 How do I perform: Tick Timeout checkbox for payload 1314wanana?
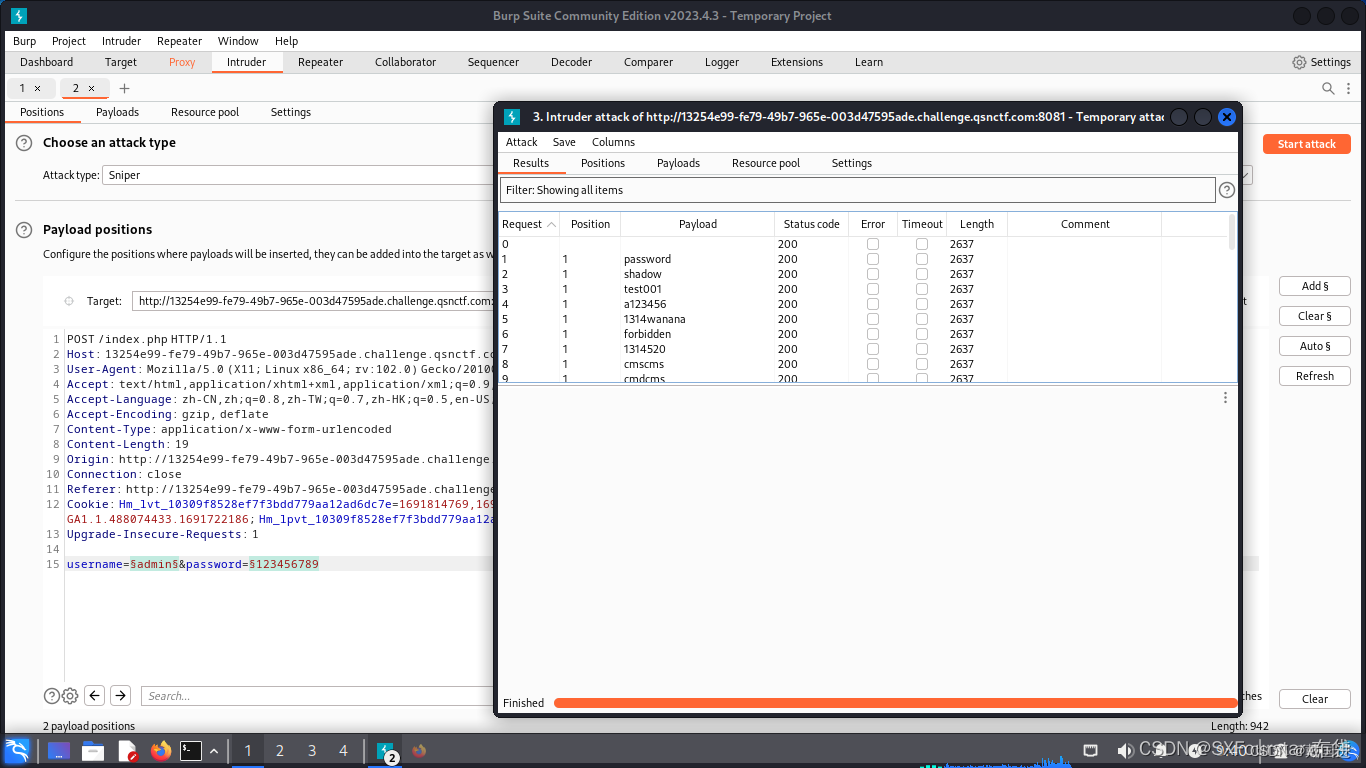(922, 319)
